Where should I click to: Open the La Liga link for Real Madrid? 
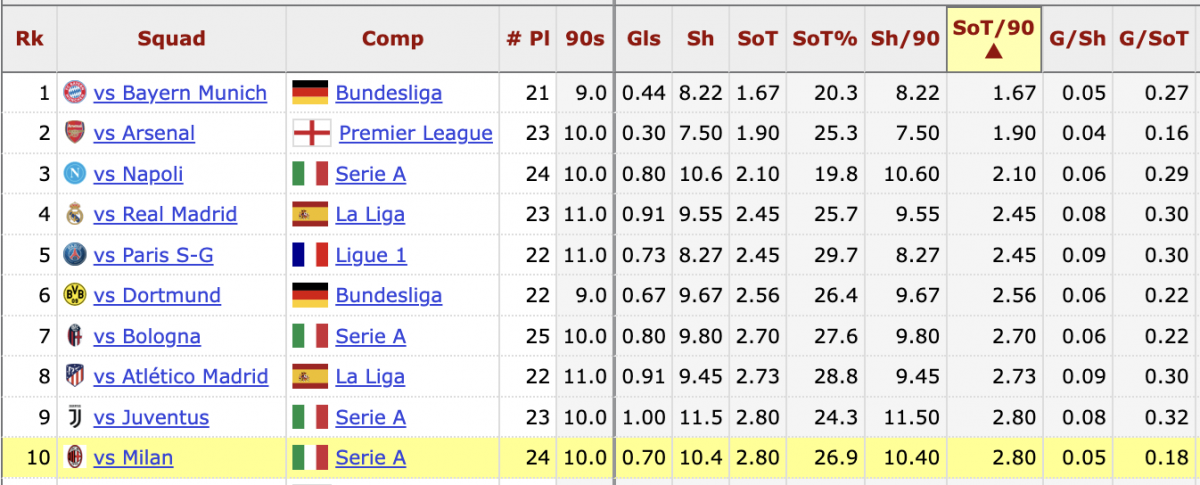click(370, 214)
